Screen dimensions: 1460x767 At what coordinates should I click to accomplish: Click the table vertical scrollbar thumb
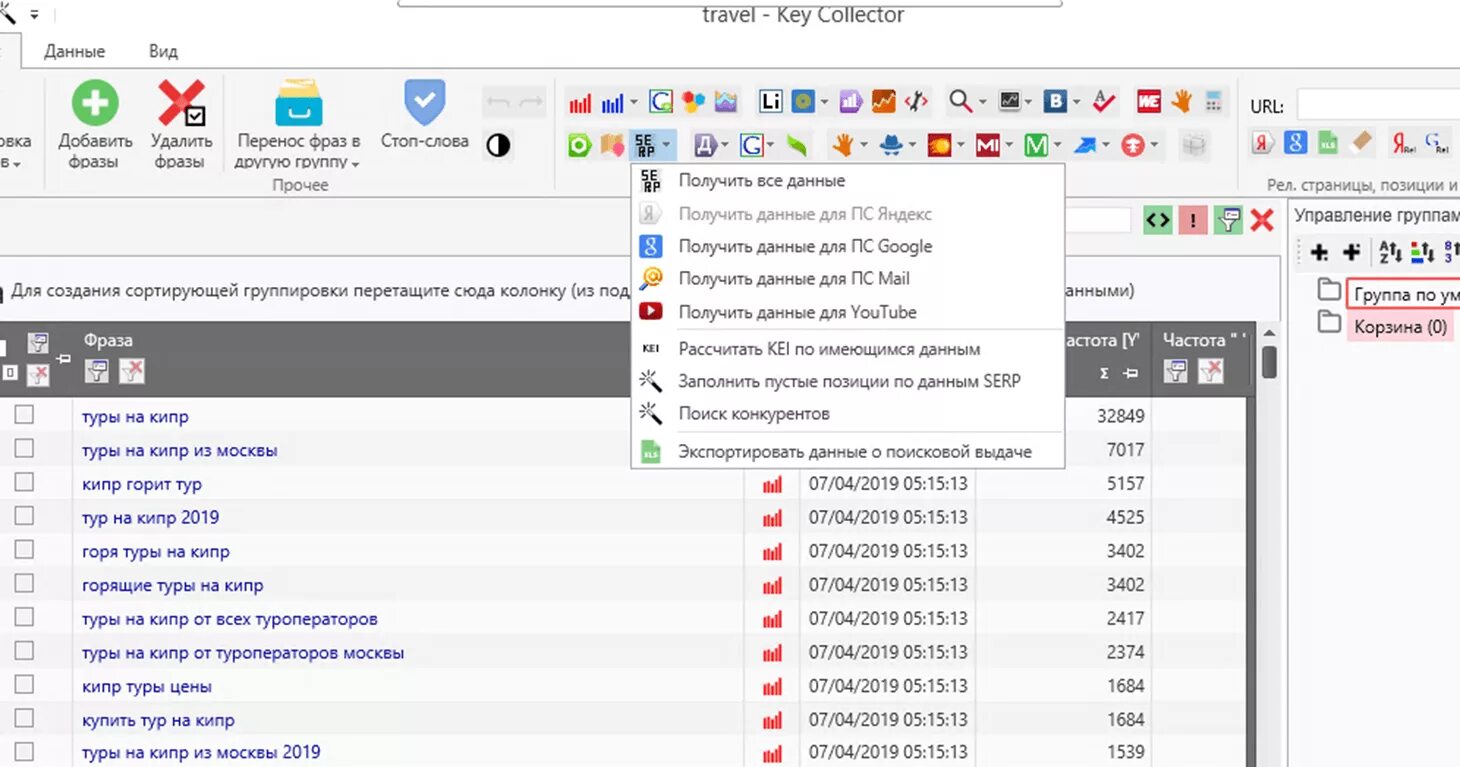1269,361
